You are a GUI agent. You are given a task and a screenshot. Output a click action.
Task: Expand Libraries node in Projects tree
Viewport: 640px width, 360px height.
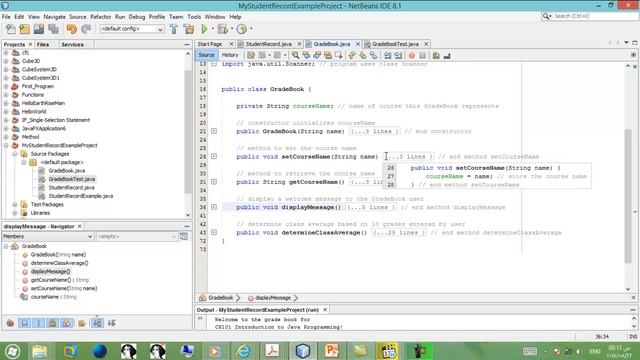15,213
